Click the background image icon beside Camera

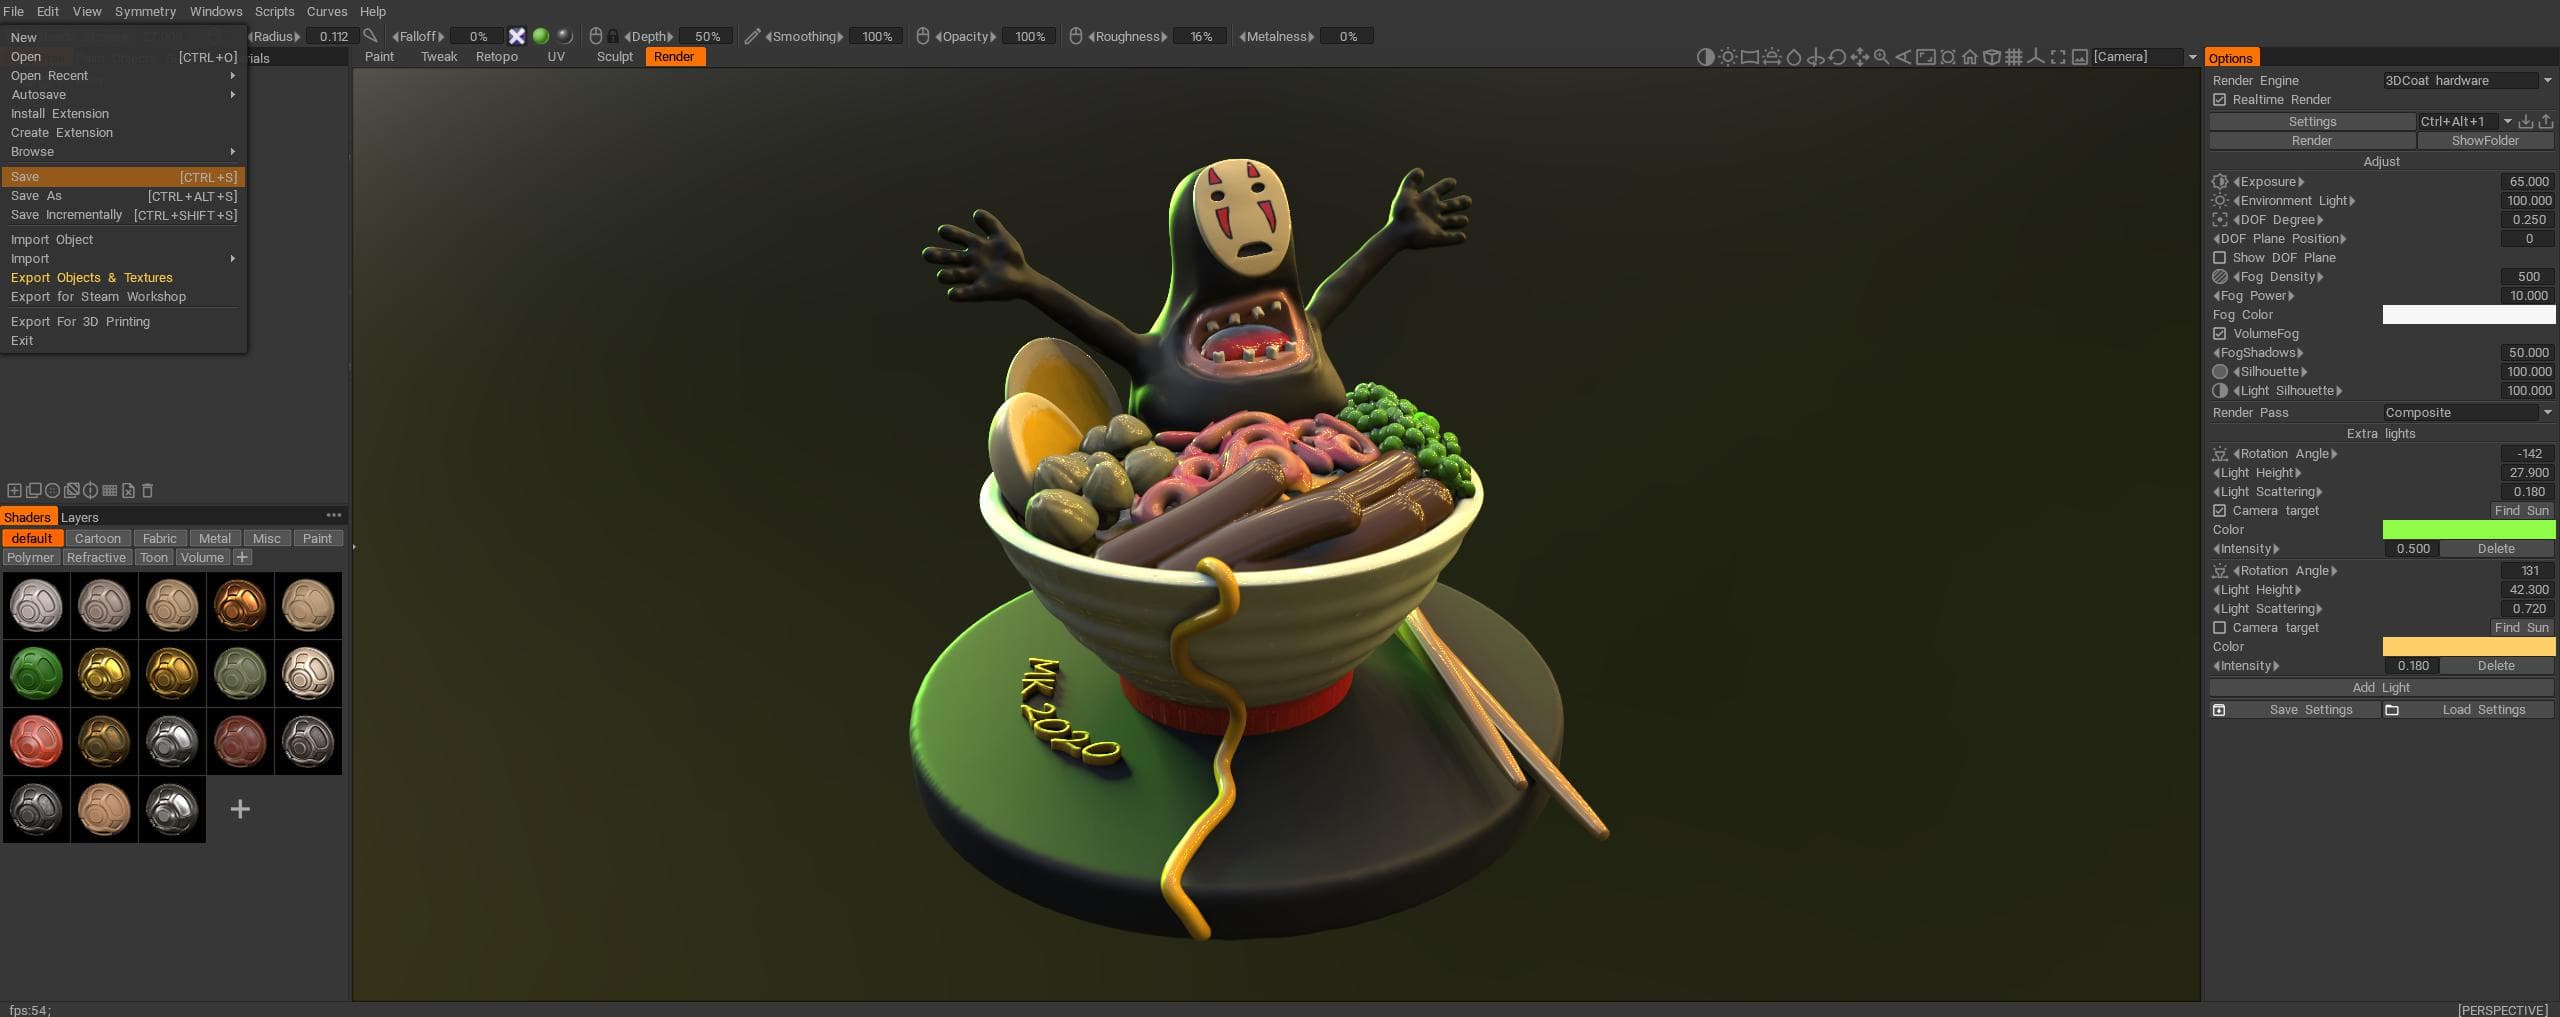[x=2080, y=57]
